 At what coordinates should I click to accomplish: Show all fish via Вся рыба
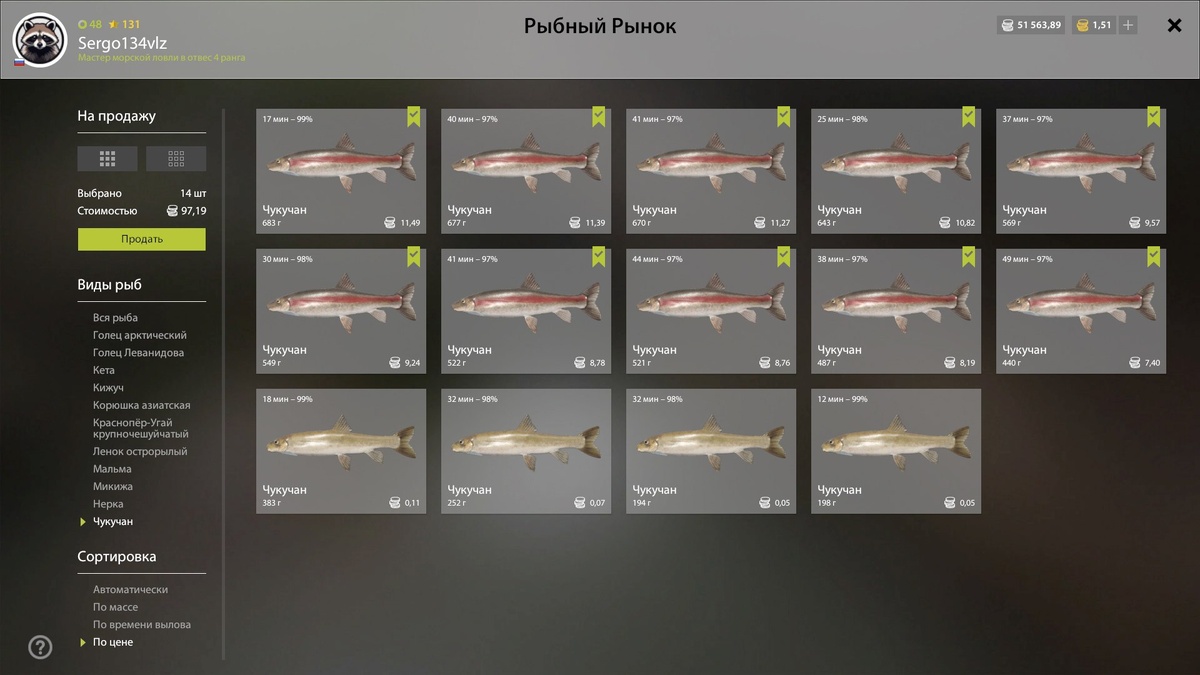pos(115,318)
